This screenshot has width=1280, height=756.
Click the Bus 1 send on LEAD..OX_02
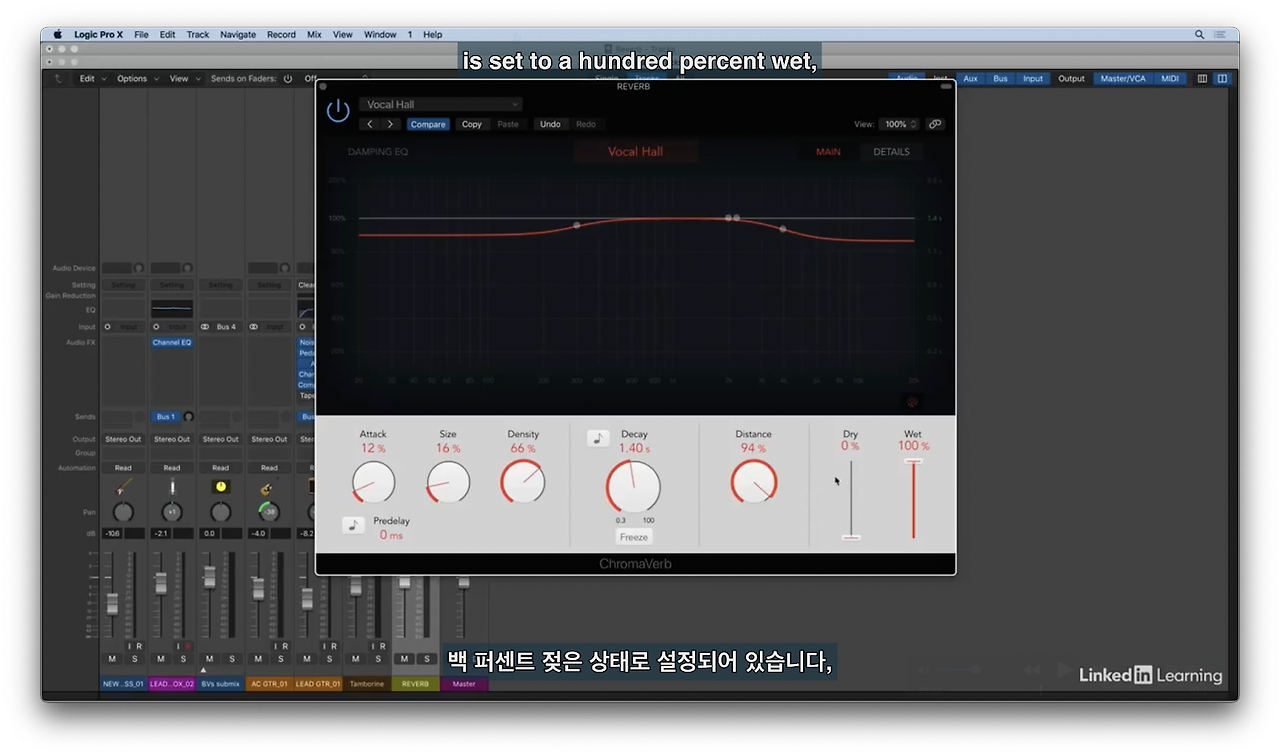coord(166,417)
